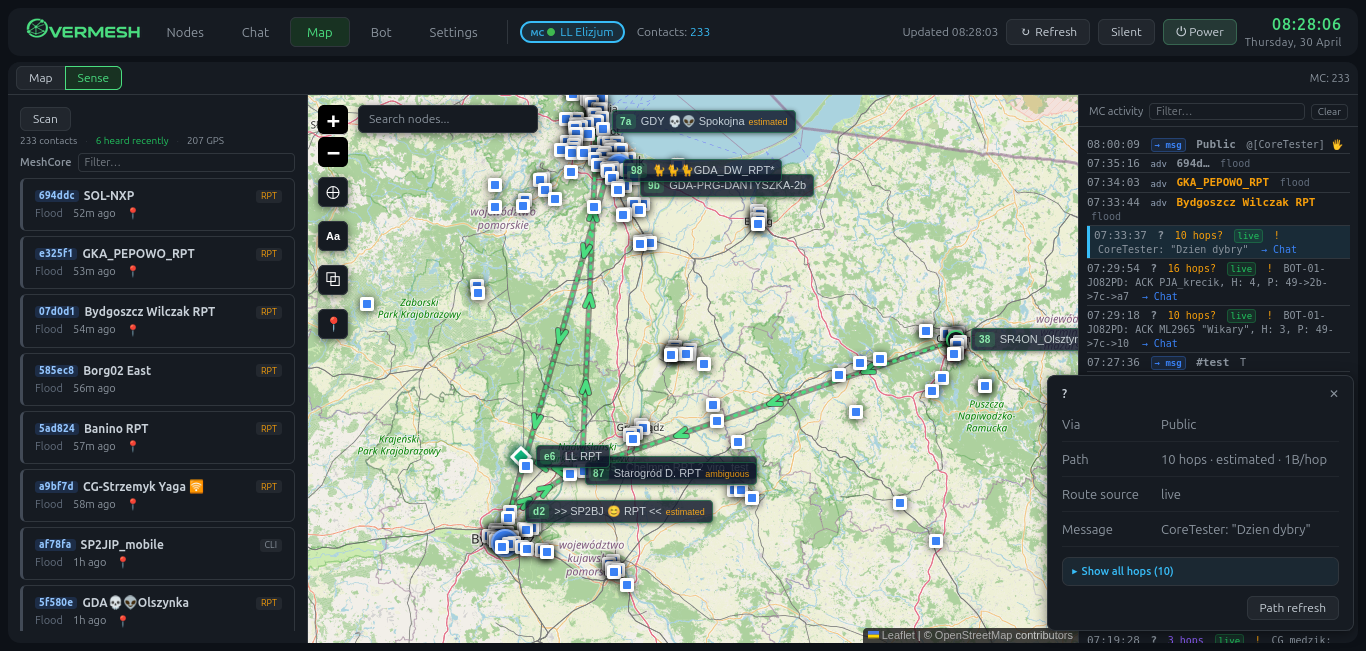
Task: Click the OverMesh logo
Action: [84, 32]
